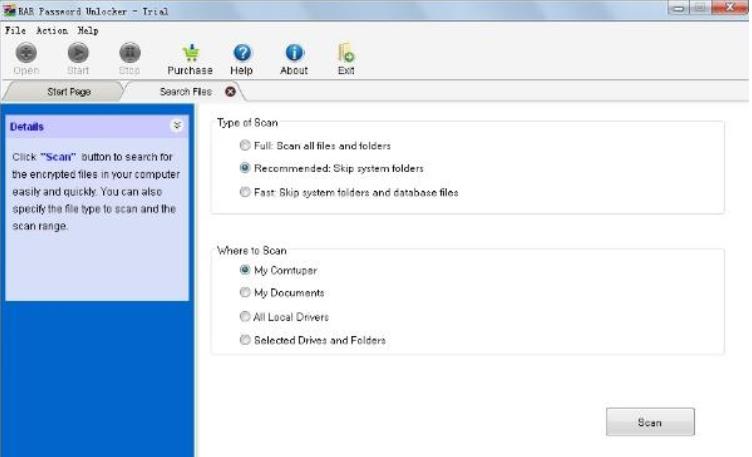Viewport: 752px width, 457px height.
Task: Open the About info icon
Action: click(294, 53)
